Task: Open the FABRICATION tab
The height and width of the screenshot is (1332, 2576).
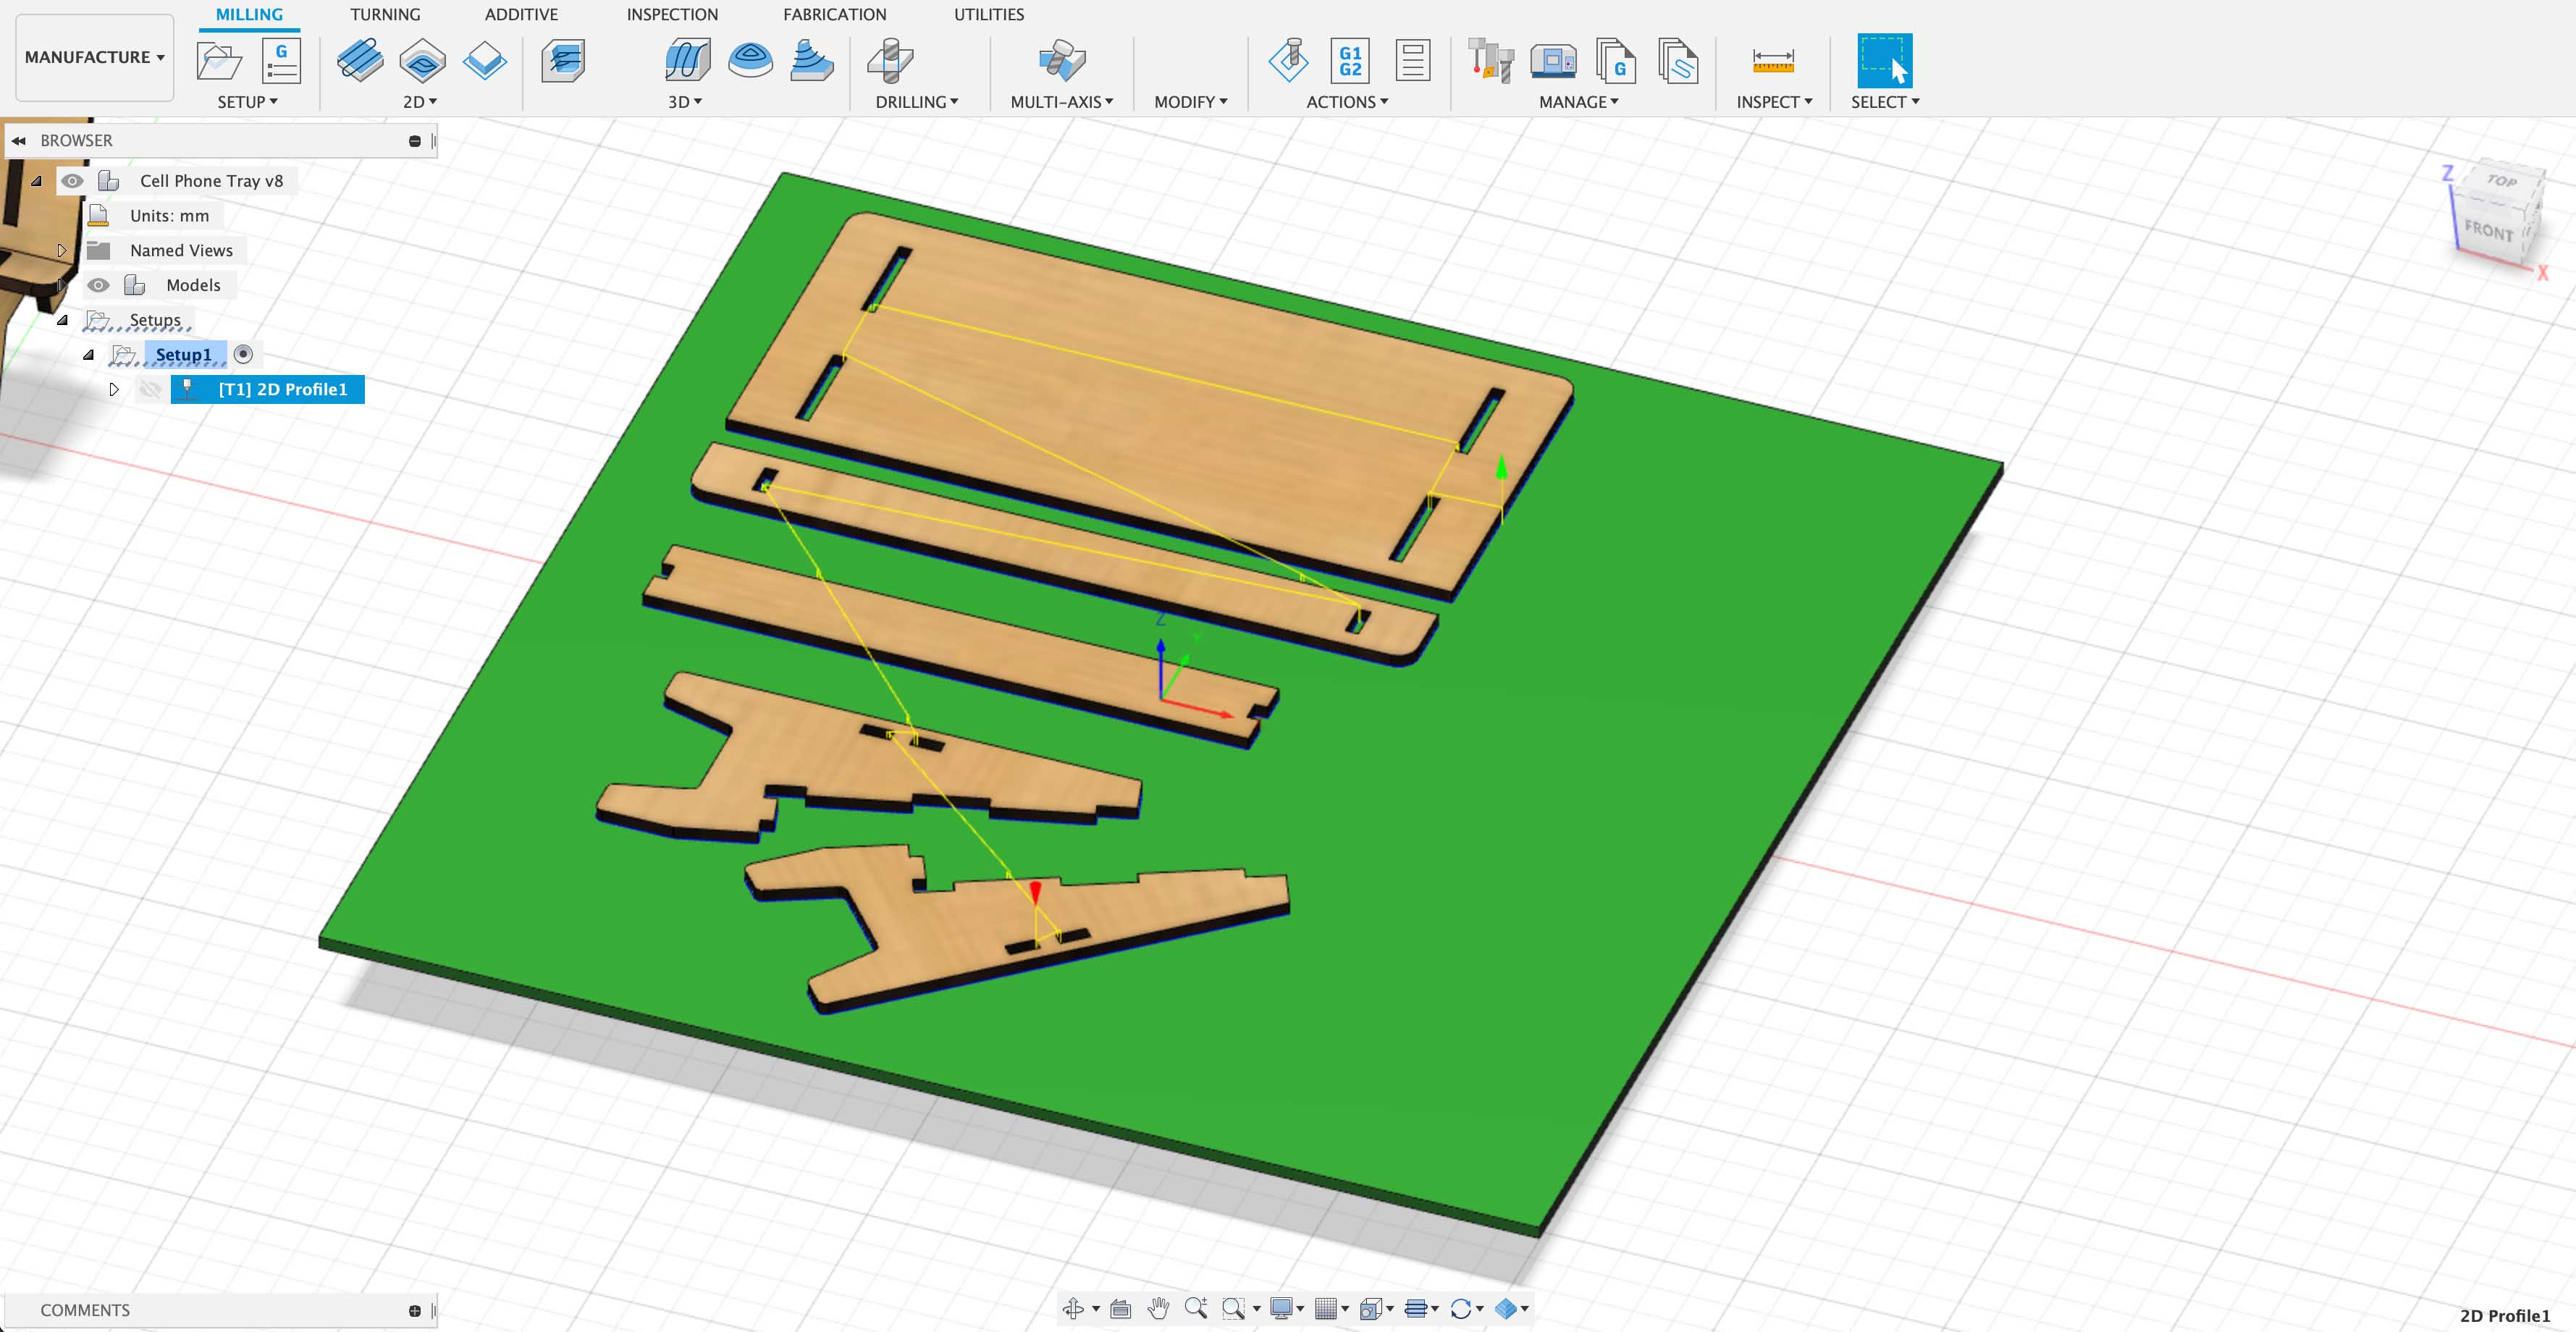Action: 834,14
